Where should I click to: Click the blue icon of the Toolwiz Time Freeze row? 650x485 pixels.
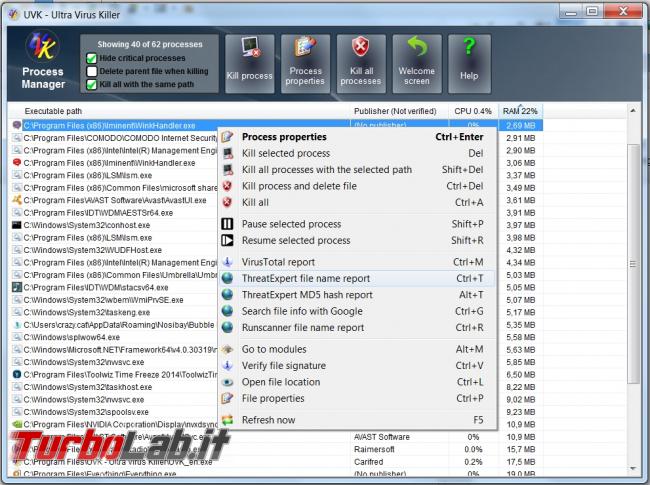[17, 374]
